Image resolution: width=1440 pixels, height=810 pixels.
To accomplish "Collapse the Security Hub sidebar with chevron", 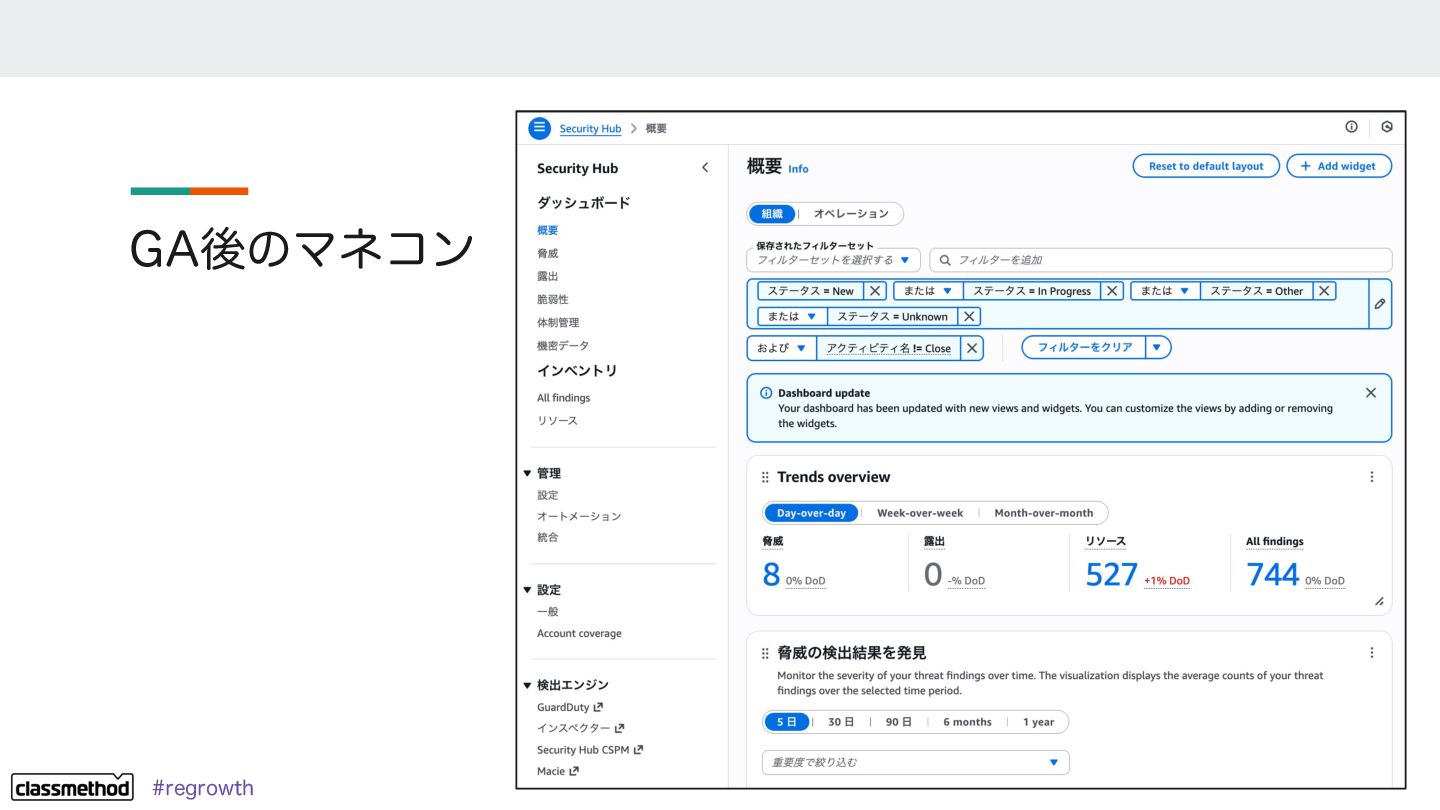I will [x=705, y=168].
